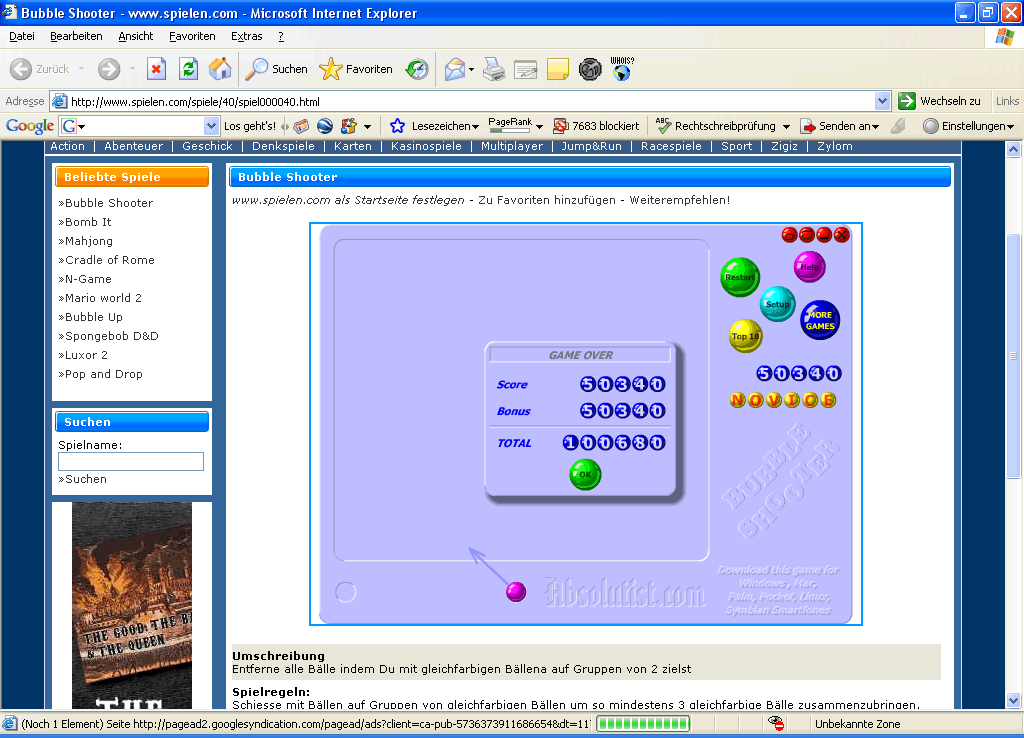
Task: Select the Kasinospiele category tab
Action: click(426, 146)
